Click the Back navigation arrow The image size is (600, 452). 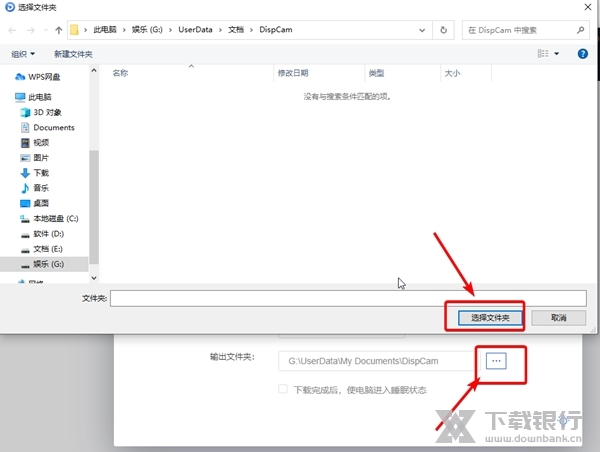[12, 30]
